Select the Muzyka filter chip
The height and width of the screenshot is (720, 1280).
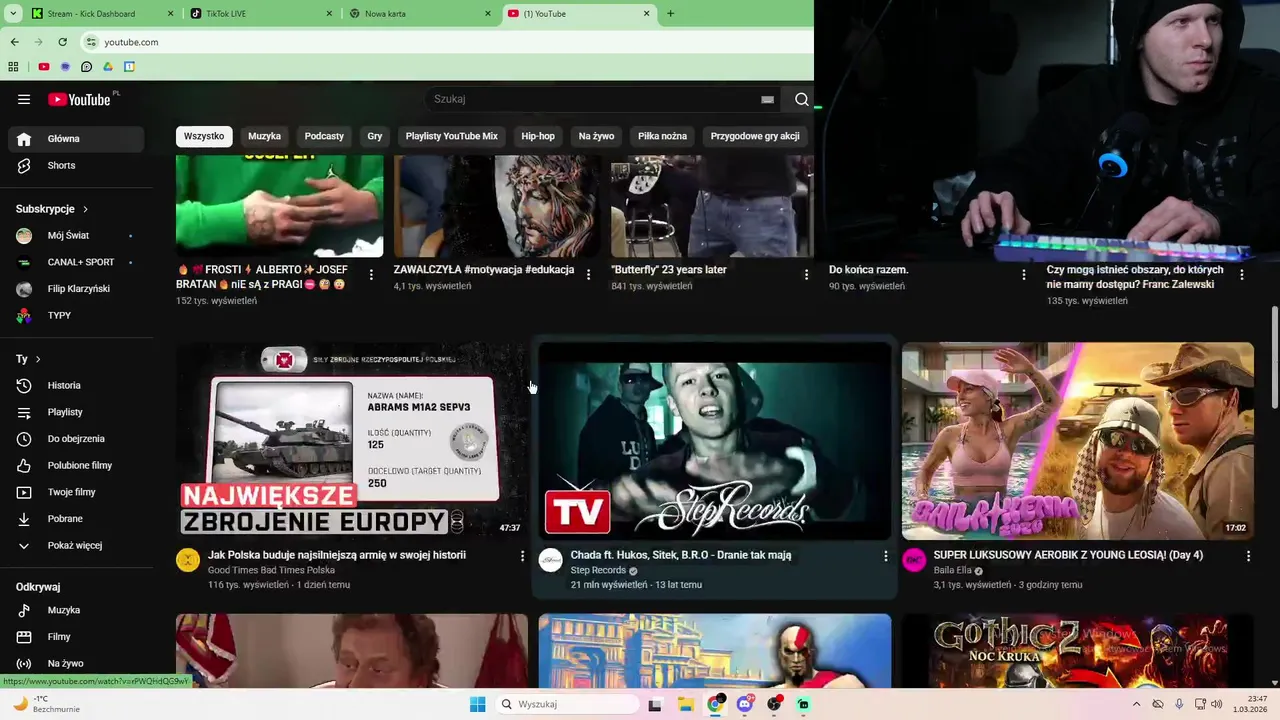[x=265, y=136]
